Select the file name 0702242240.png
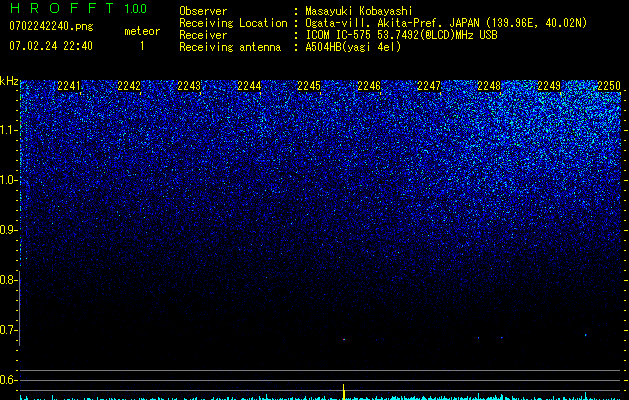Screen dimensions: 629x400 (51, 26)
